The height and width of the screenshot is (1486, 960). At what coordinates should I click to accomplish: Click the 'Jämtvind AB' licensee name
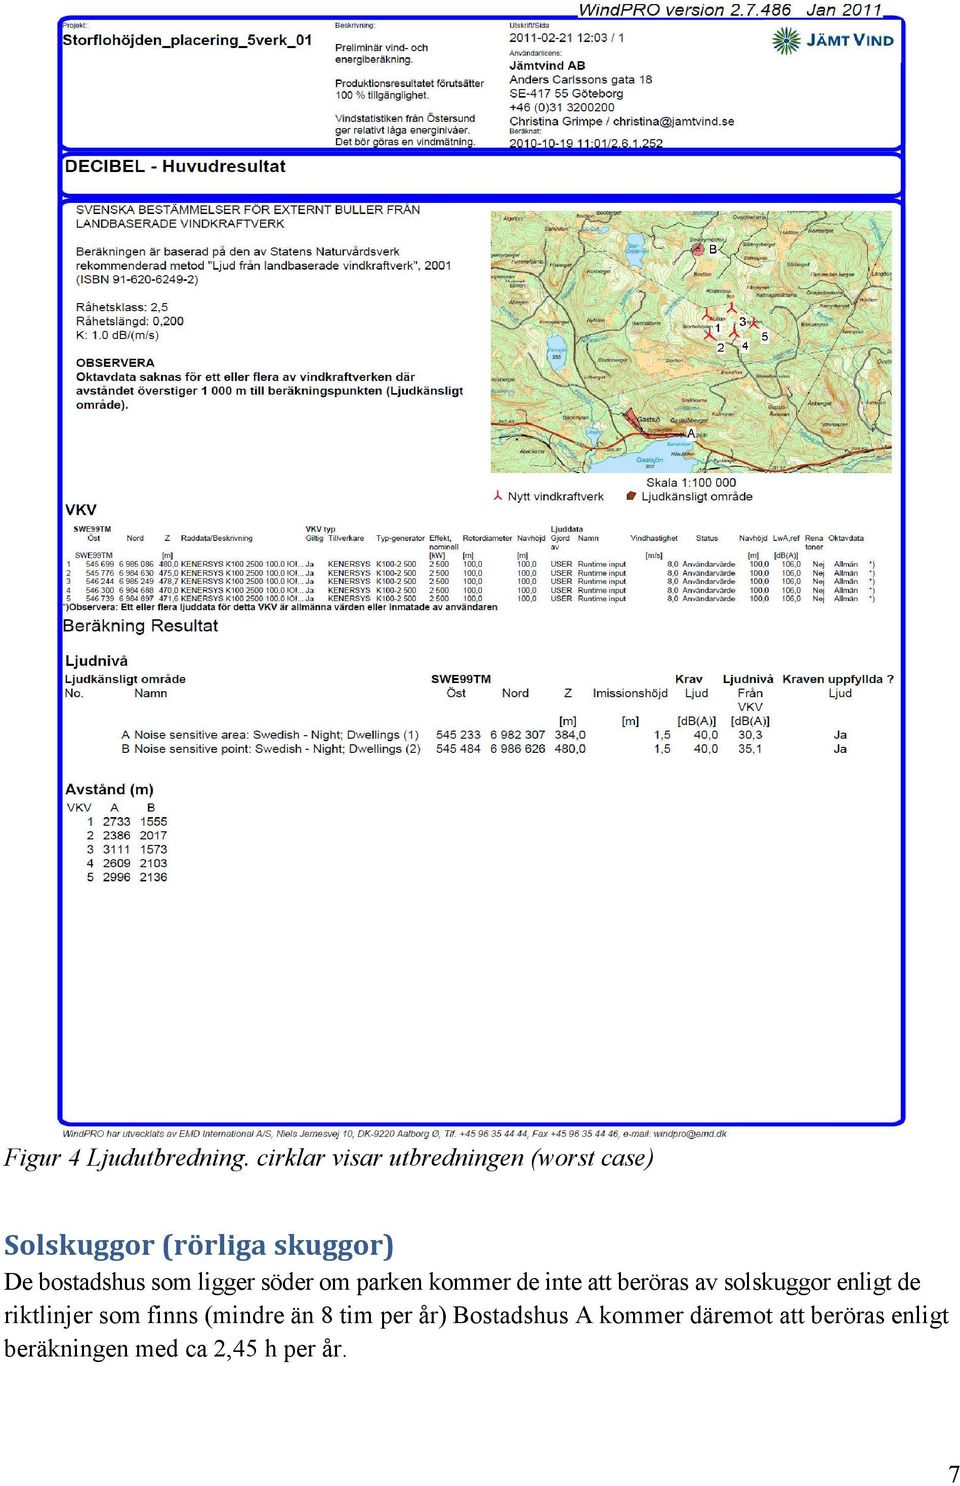(547, 66)
